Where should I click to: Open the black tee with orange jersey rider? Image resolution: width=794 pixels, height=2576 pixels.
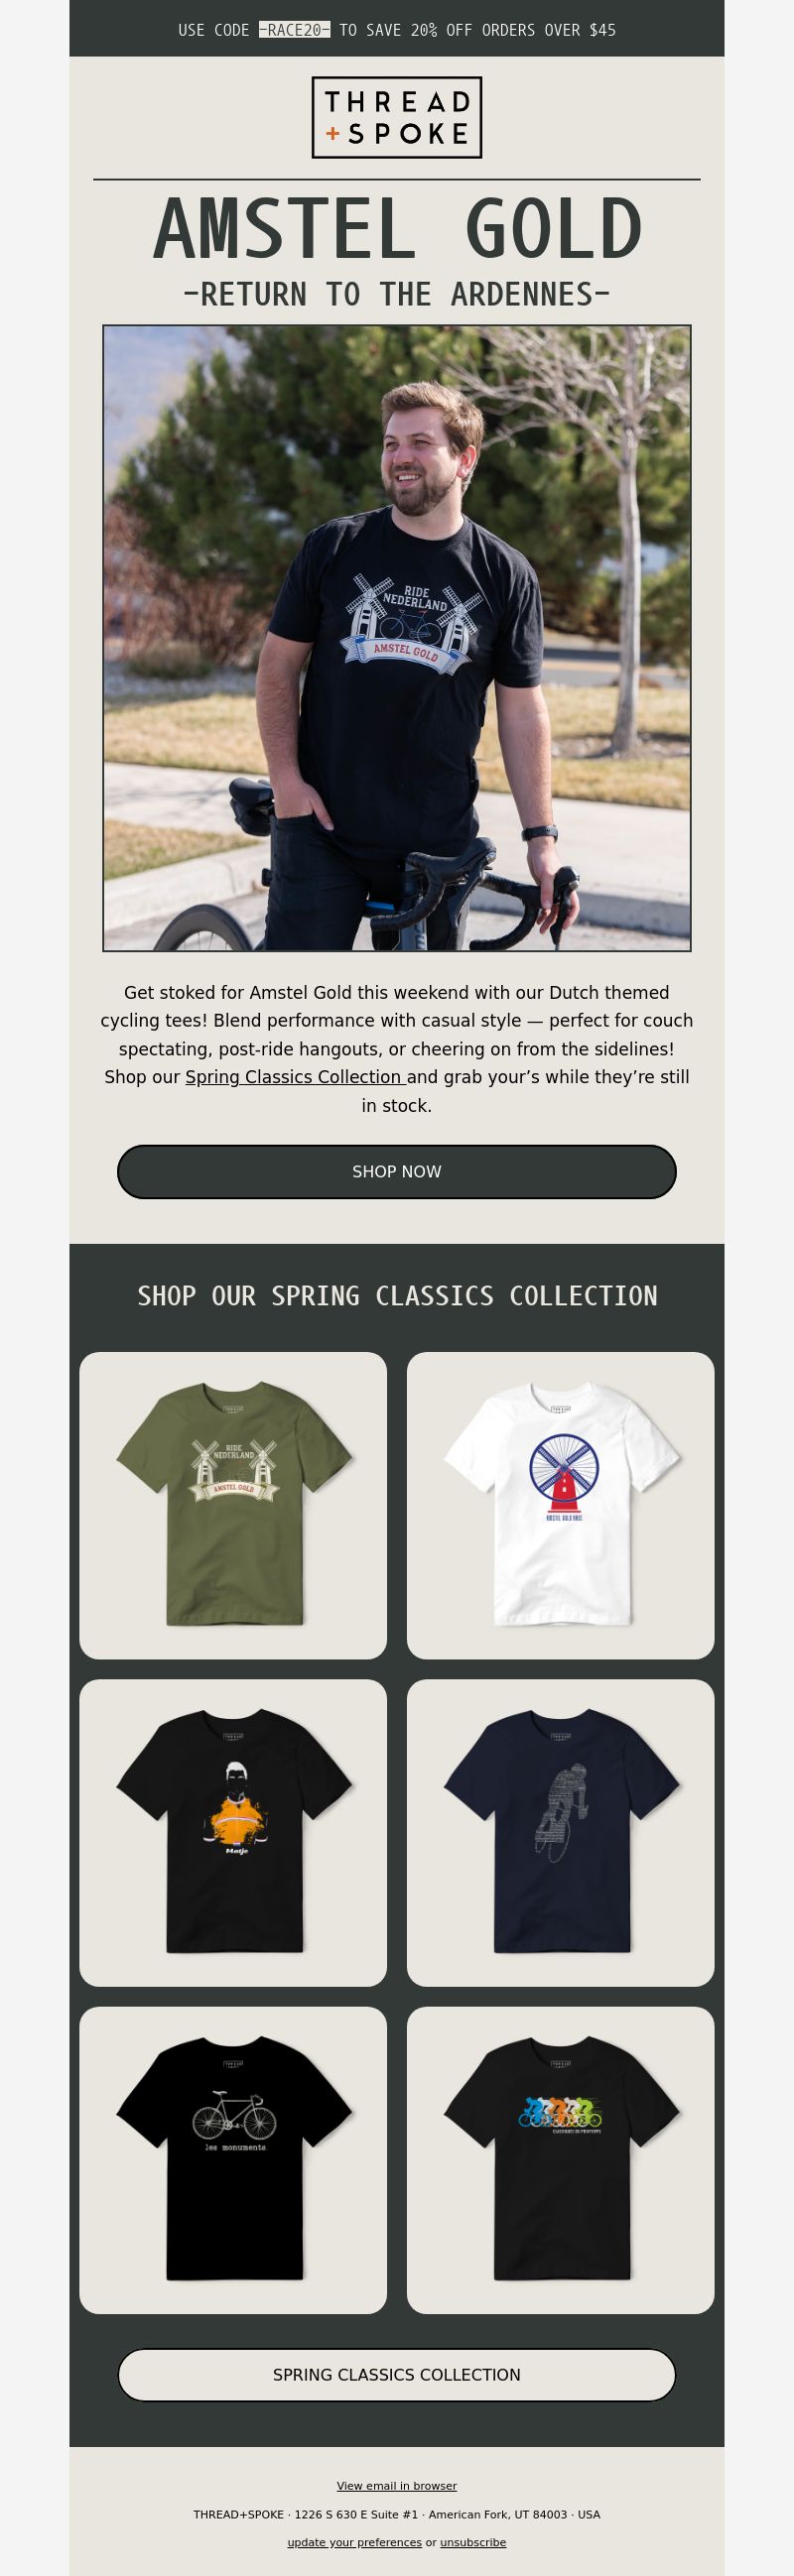point(233,1833)
